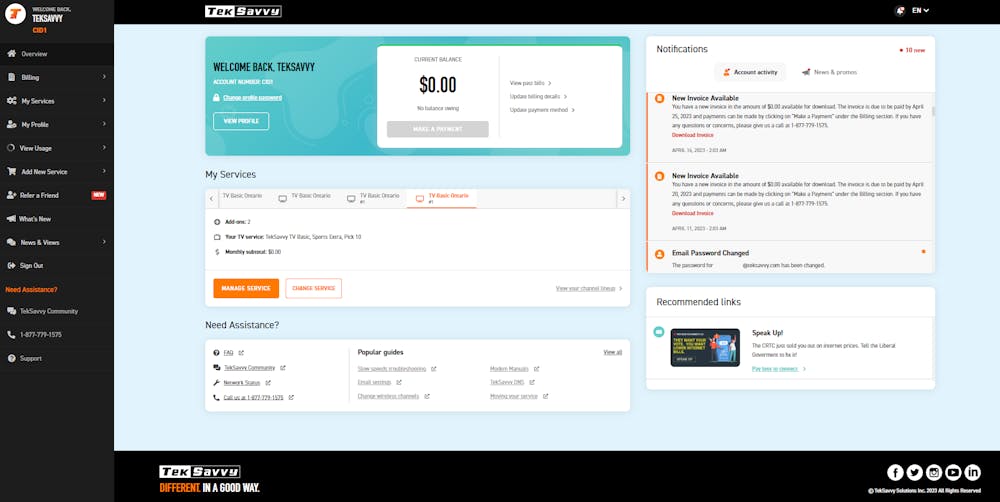
Task: Select the first TV Basic Ontario tab
Action: coord(242,196)
